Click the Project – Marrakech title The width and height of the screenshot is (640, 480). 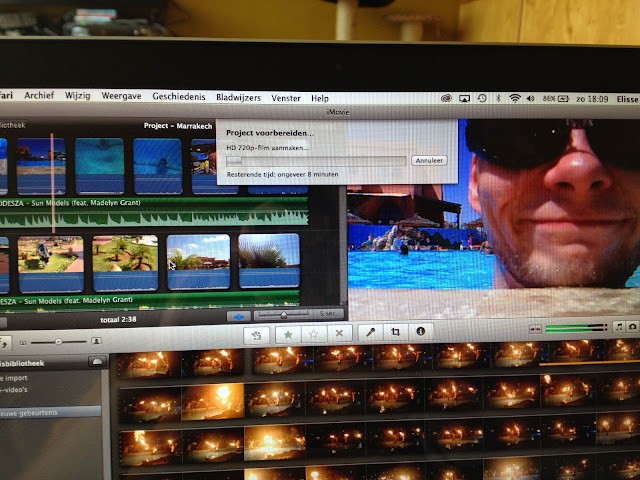click(x=178, y=126)
